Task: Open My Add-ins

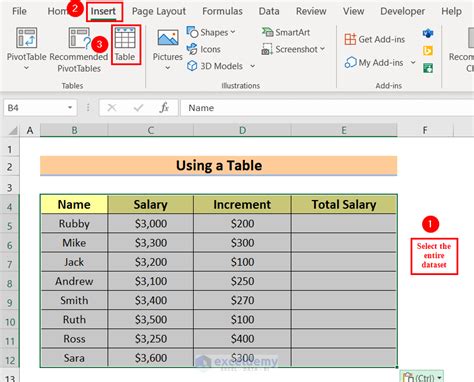Action: [374, 62]
